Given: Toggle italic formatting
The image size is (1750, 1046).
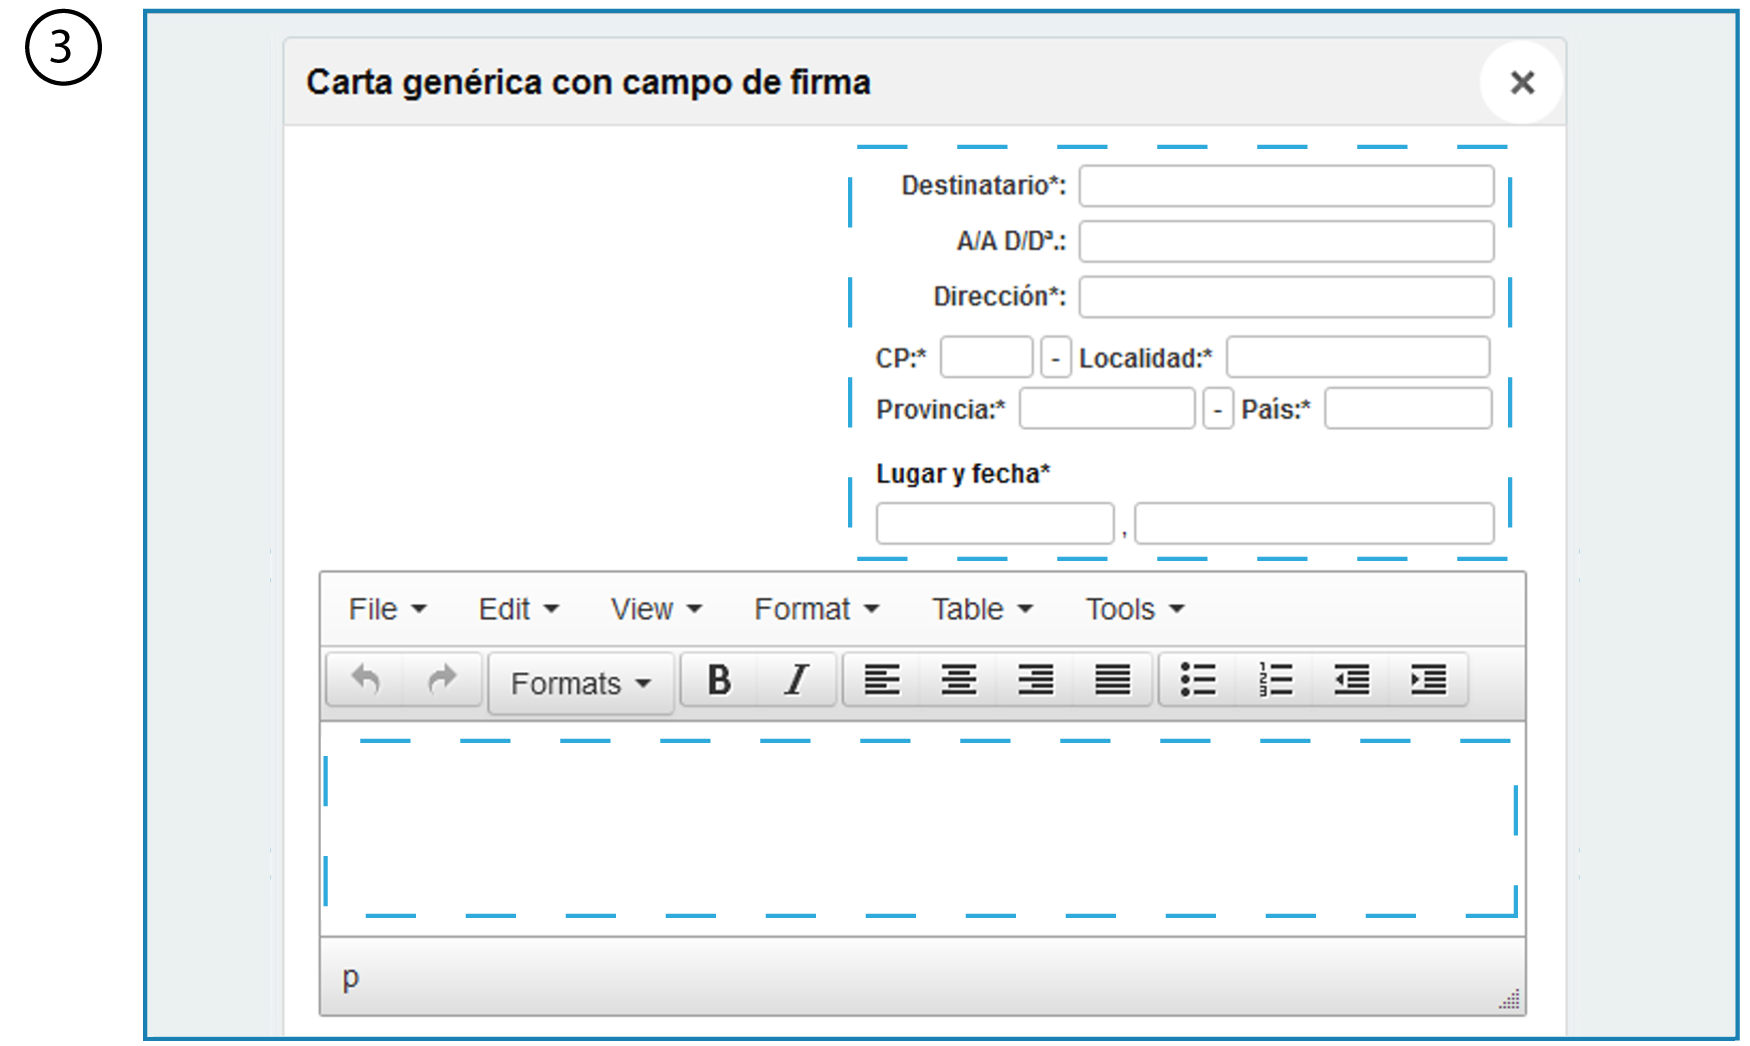Looking at the screenshot, I should [796, 680].
